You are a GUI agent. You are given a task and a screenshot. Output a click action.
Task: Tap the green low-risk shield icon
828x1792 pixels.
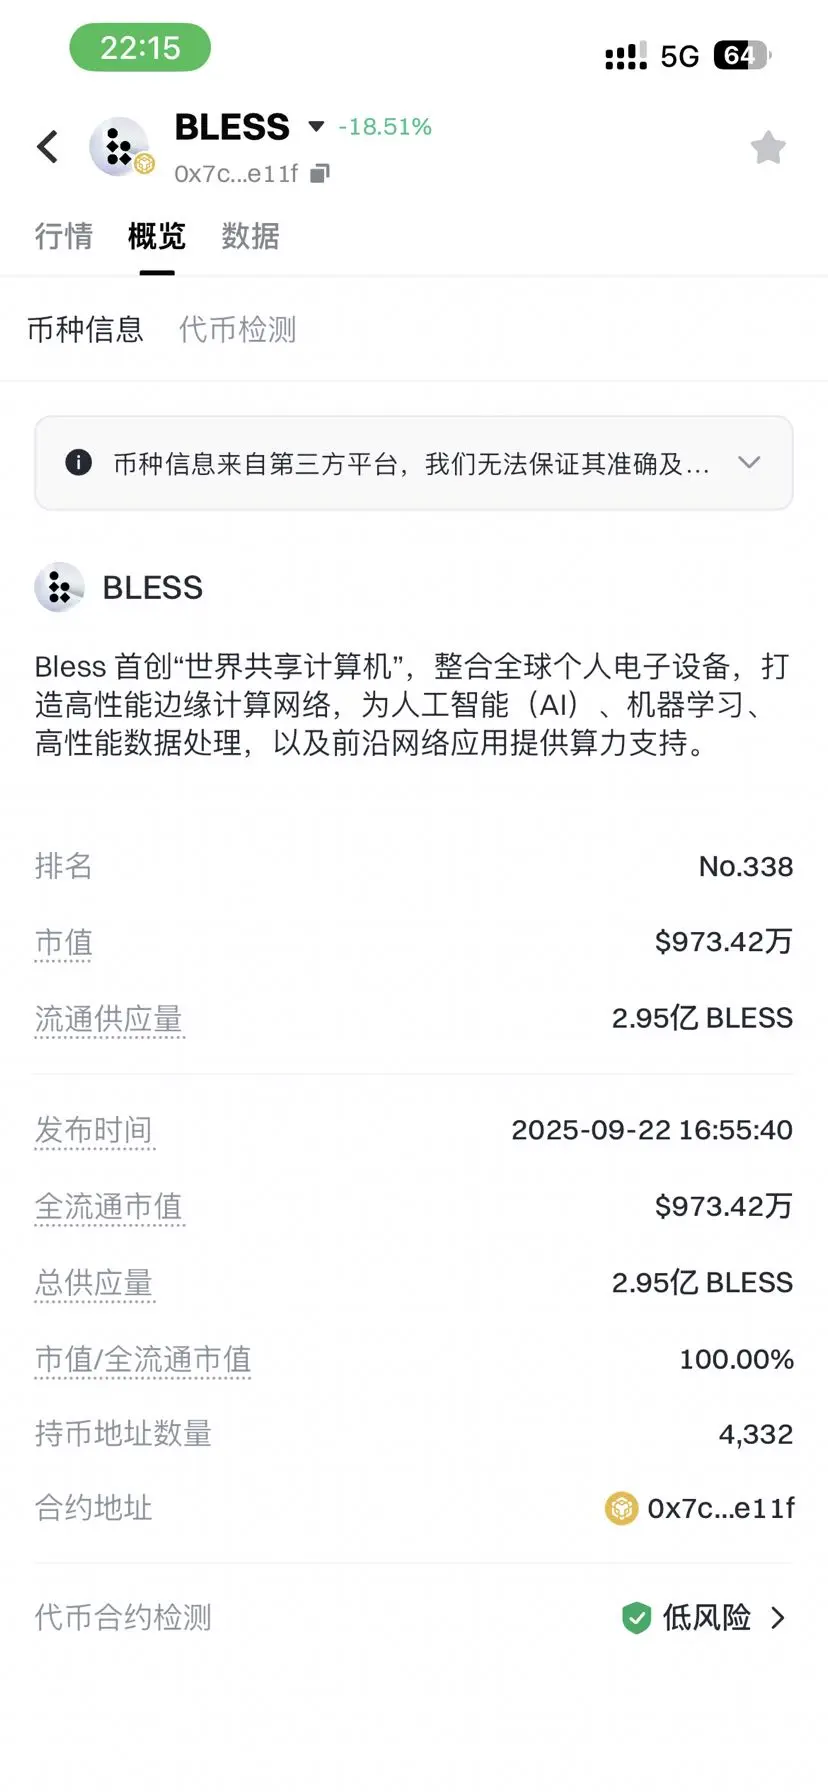tap(636, 1617)
